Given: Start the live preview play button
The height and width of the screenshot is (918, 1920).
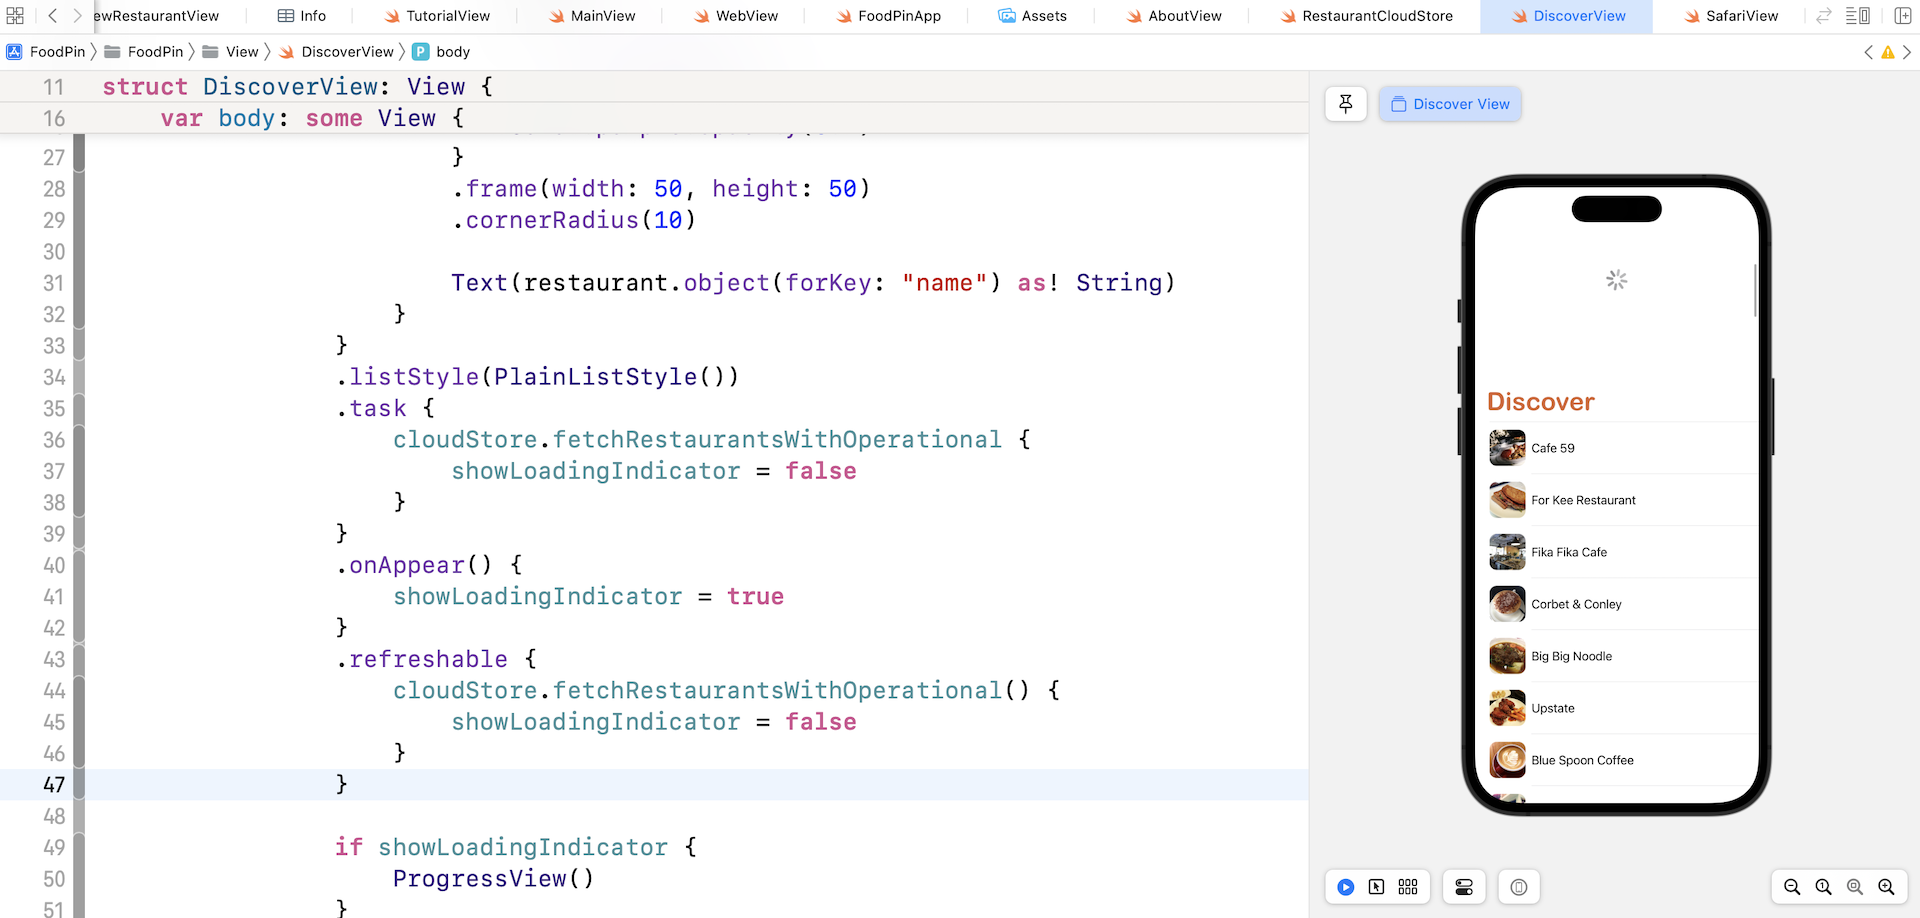Looking at the screenshot, I should [x=1346, y=887].
